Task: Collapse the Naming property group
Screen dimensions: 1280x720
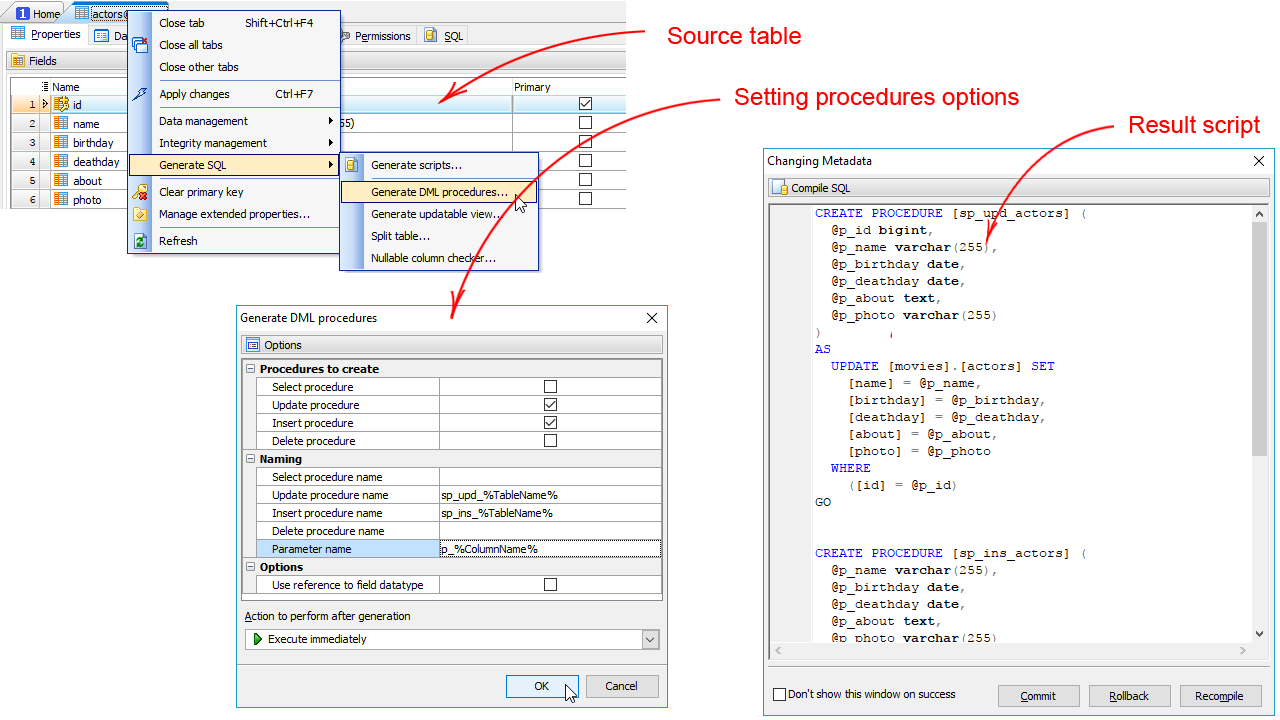Action: (251, 459)
